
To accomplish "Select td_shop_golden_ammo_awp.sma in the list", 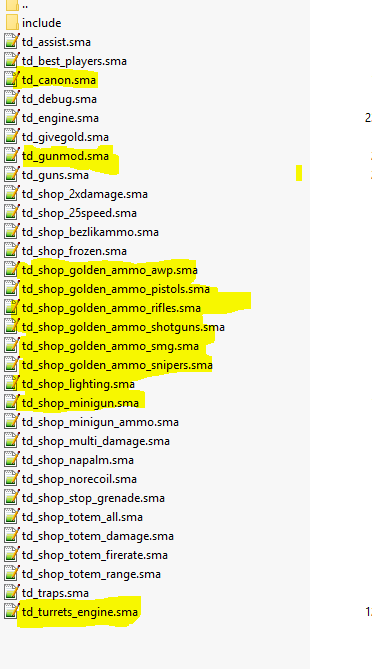I will point(110,270).
